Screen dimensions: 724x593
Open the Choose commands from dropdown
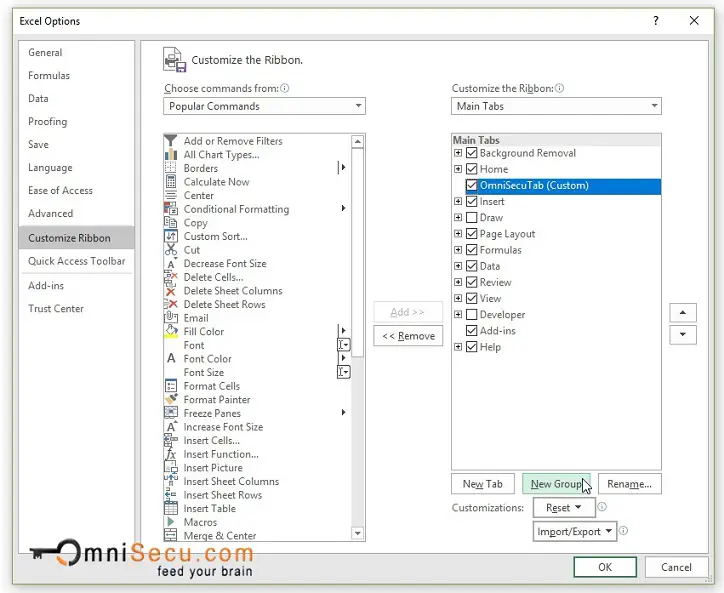click(x=264, y=106)
